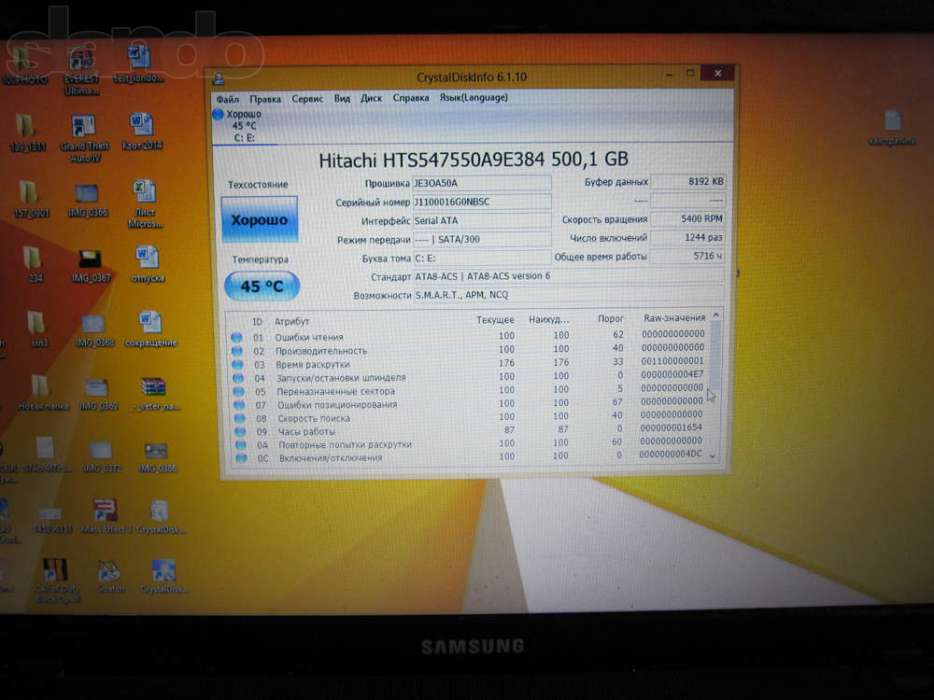Click the Возможности field S.M.A.R.T., APM, NCQ
The image size is (934, 700).
click(569, 295)
